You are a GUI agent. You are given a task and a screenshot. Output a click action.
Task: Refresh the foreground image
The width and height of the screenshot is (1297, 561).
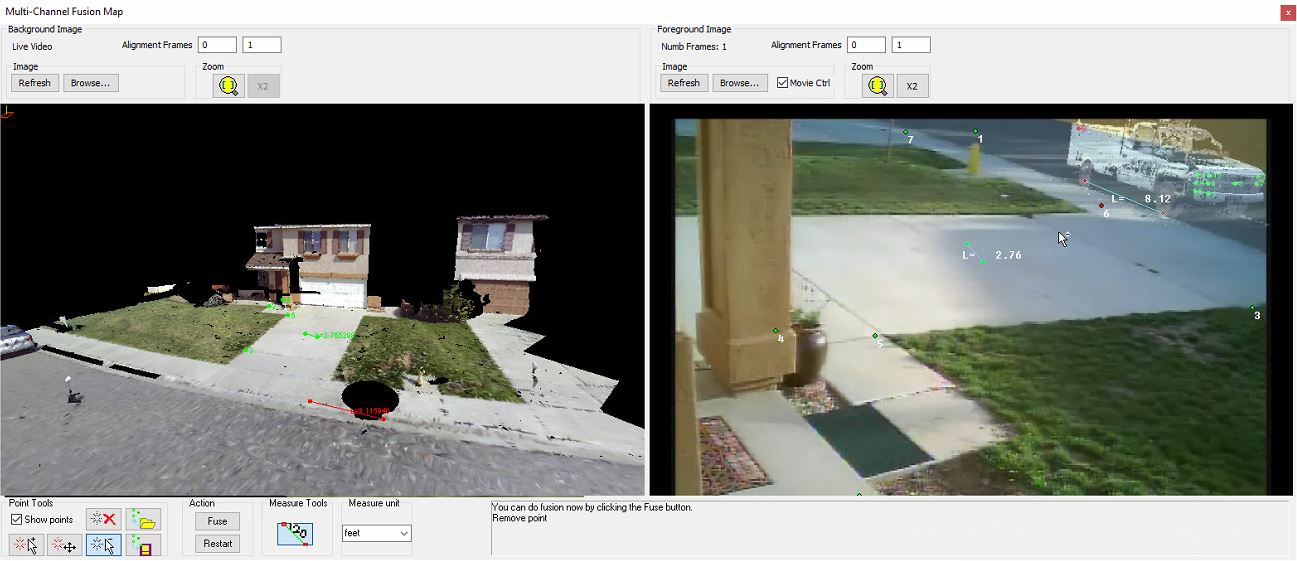click(683, 83)
